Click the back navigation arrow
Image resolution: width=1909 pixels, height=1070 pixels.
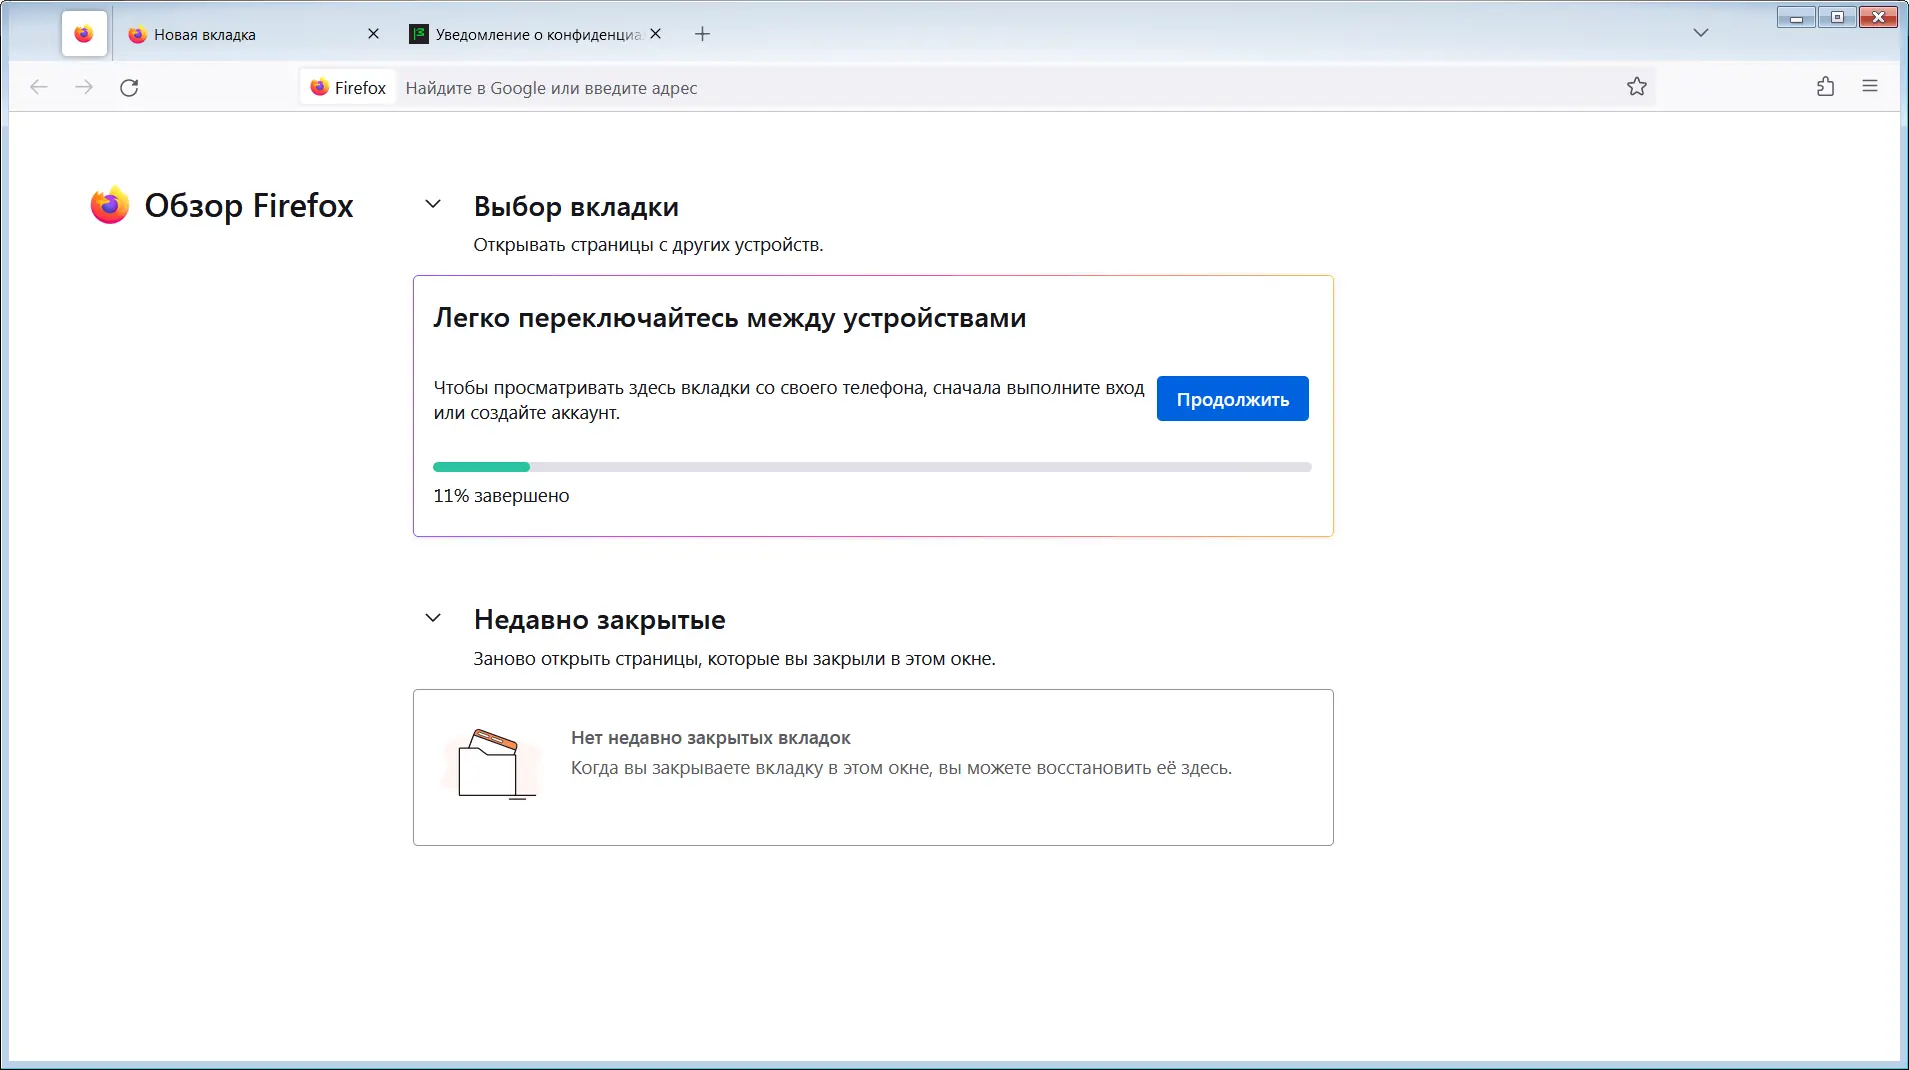[x=38, y=87]
